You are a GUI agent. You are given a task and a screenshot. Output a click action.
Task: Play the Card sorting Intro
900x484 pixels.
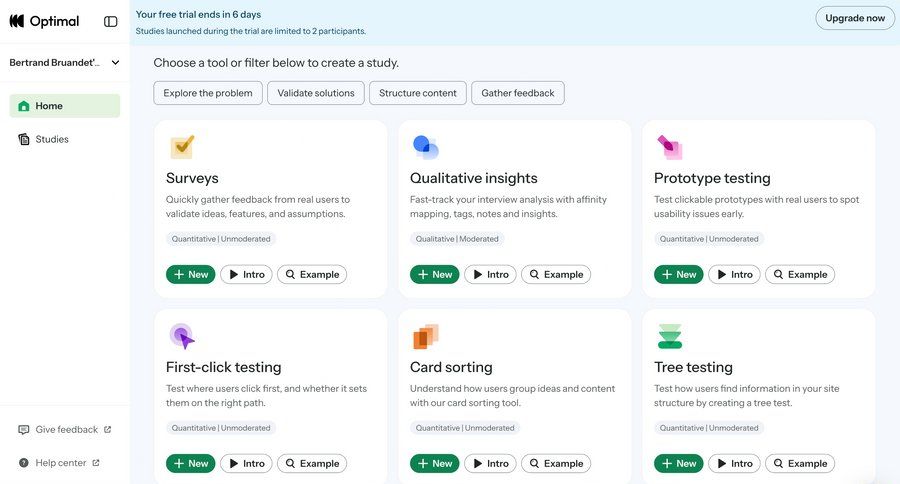490,463
